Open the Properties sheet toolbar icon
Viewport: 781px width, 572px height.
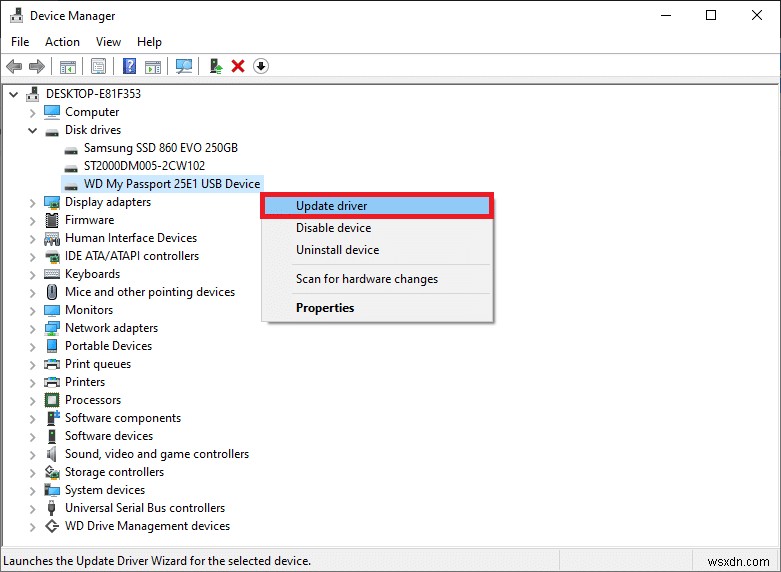(x=99, y=66)
